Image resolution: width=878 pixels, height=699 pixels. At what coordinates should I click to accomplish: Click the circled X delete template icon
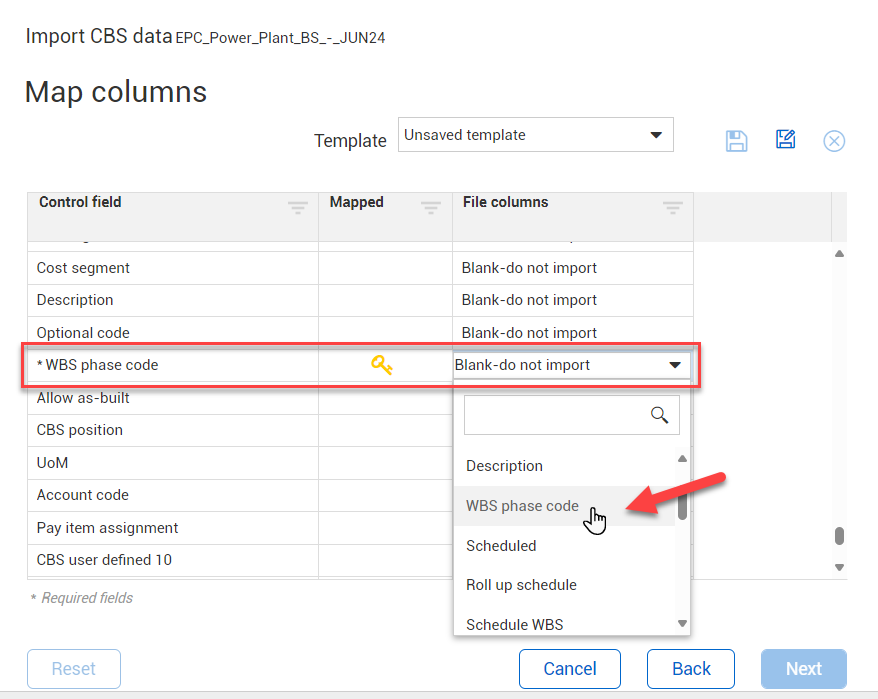pyautogui.click(x=834, y=141)
